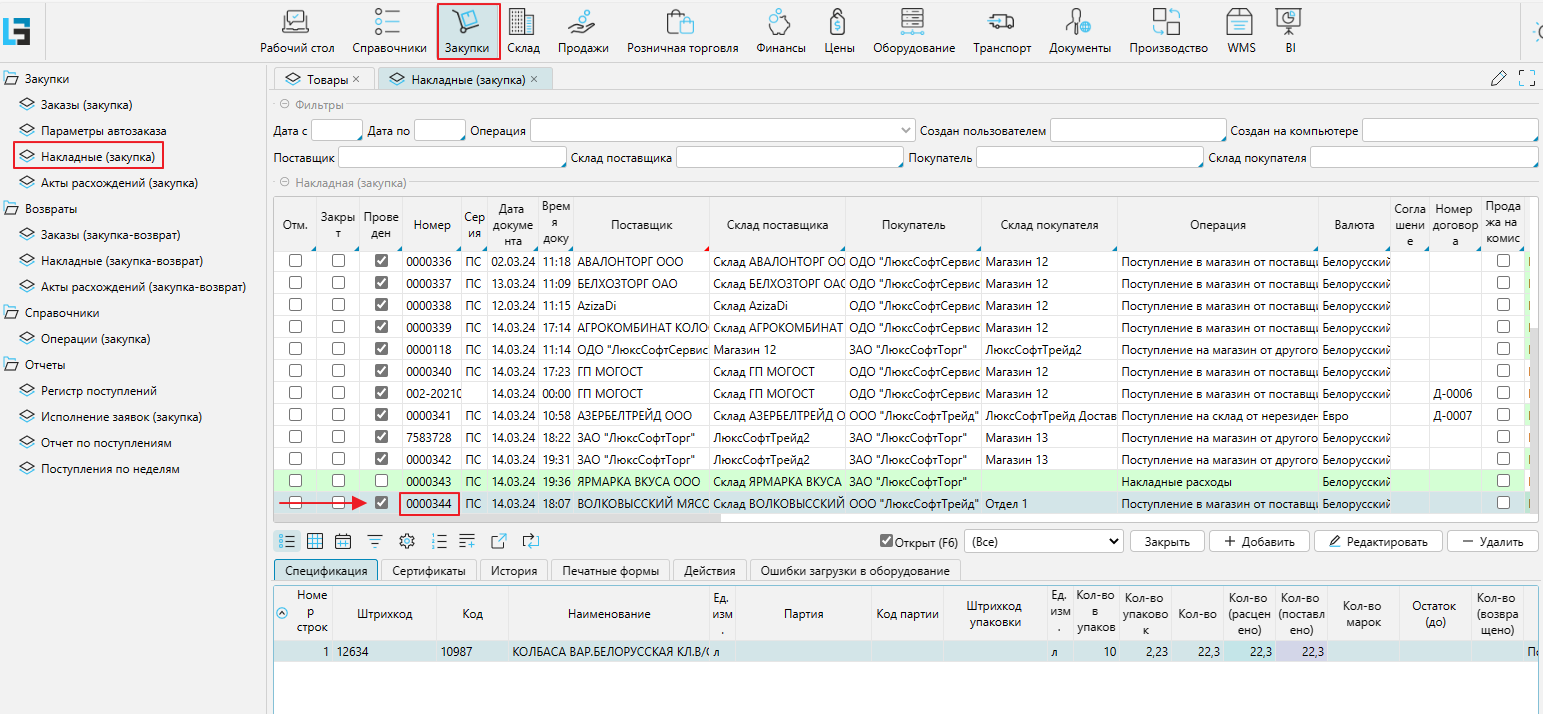Tick Отм. checkbox for invoice 0000336
The image size is (1543, 714).
[295, 261]
